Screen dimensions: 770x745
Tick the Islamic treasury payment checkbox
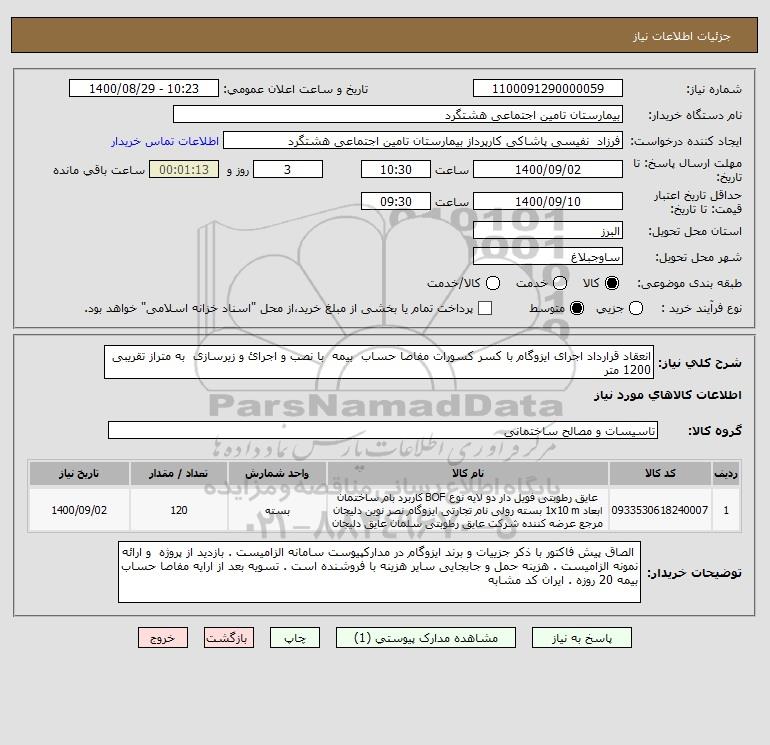point(485,308)
